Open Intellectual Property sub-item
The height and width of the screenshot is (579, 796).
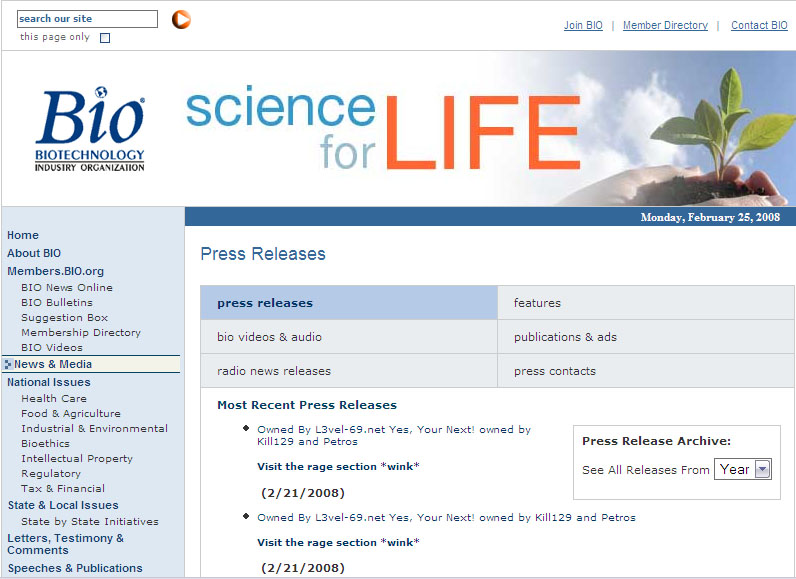pyautogui.click(x=77, y=459)
